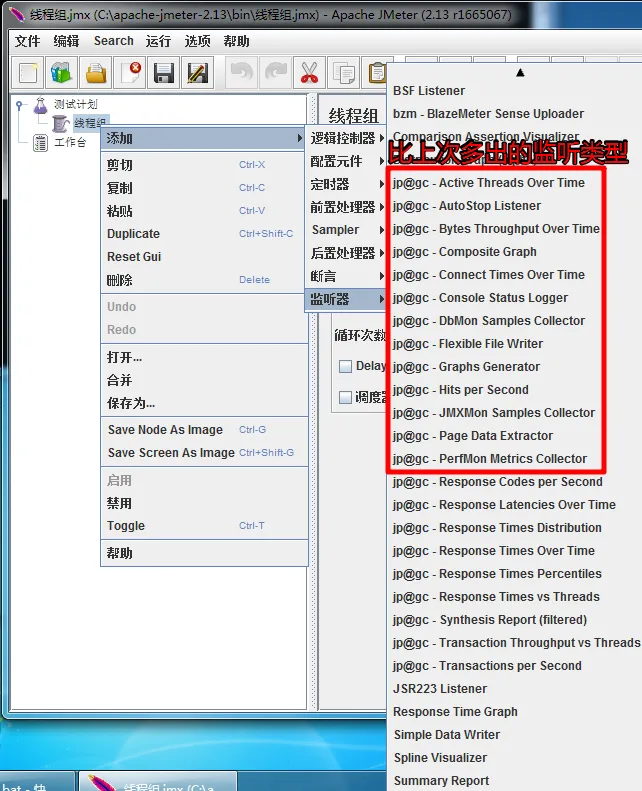Click the Close test plan icon
Viewport: 642px width, 791px height.
coord(130,73)
